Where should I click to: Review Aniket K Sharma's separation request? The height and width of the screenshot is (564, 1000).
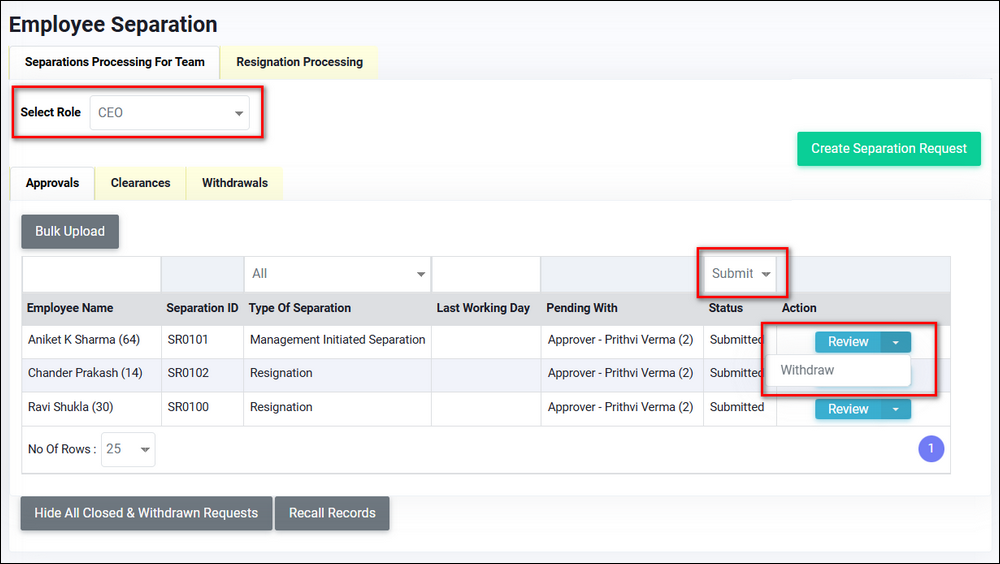[x=847, y=342]
